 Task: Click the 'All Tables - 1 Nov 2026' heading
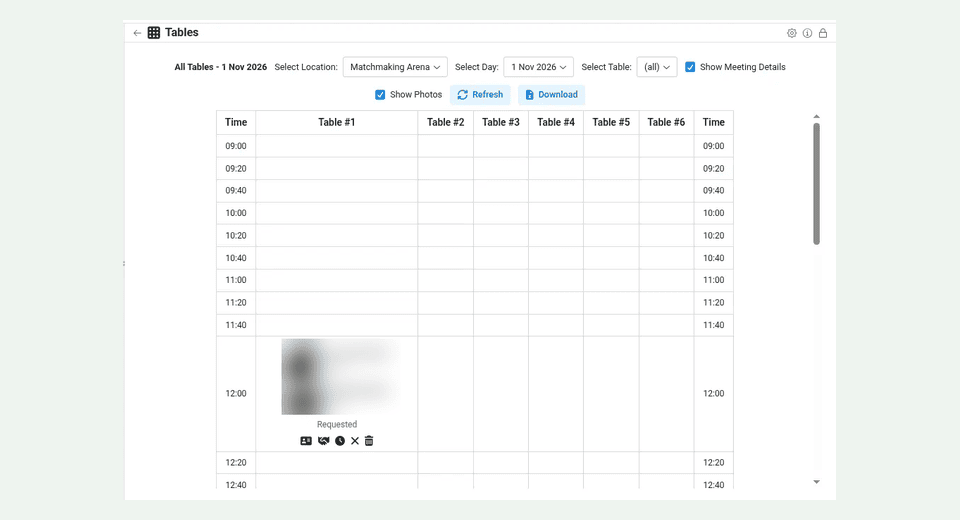[220, 67]
